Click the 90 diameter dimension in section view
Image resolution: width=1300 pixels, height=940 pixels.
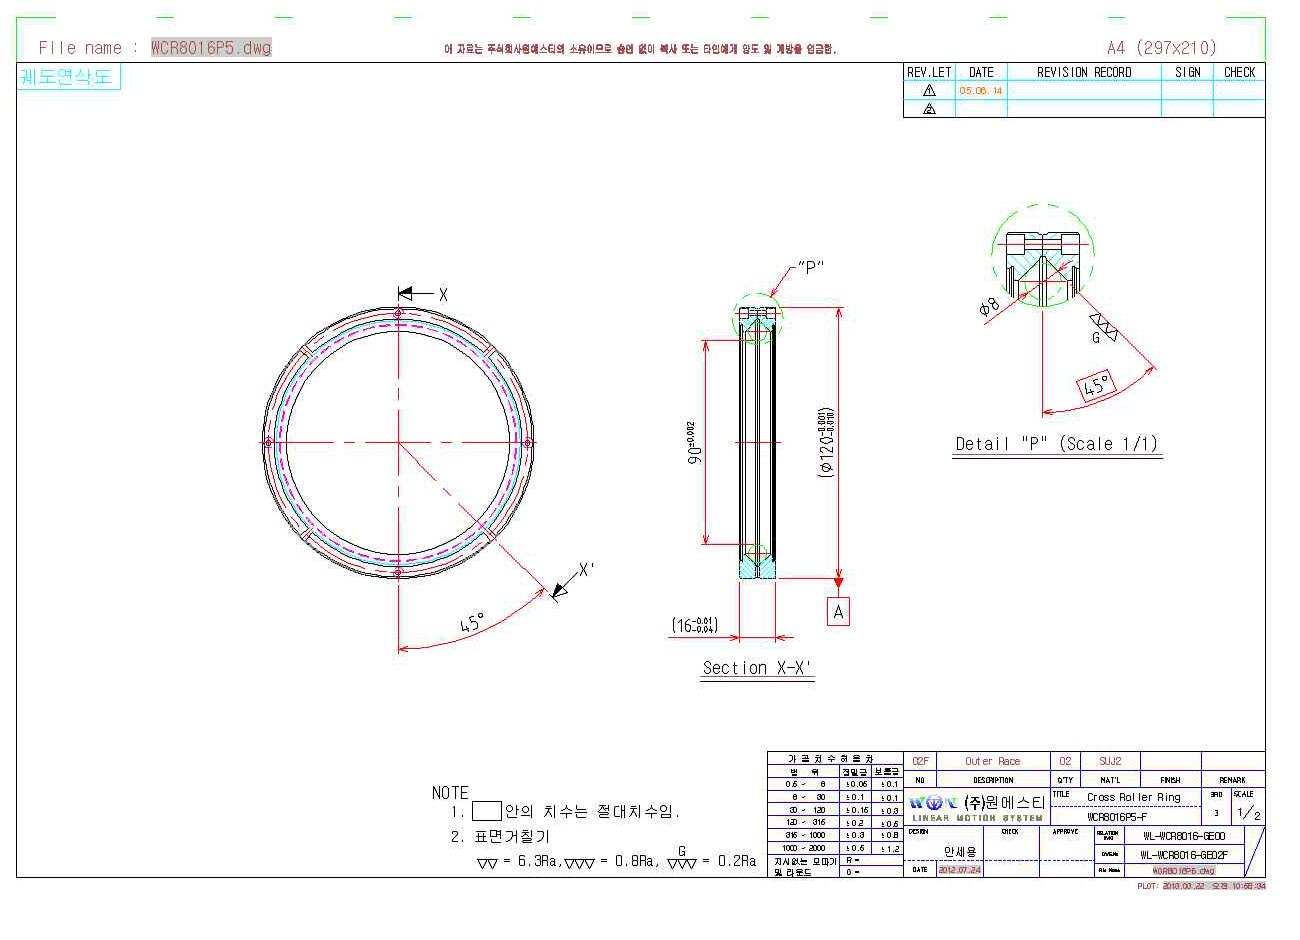(x=696, y=442)
